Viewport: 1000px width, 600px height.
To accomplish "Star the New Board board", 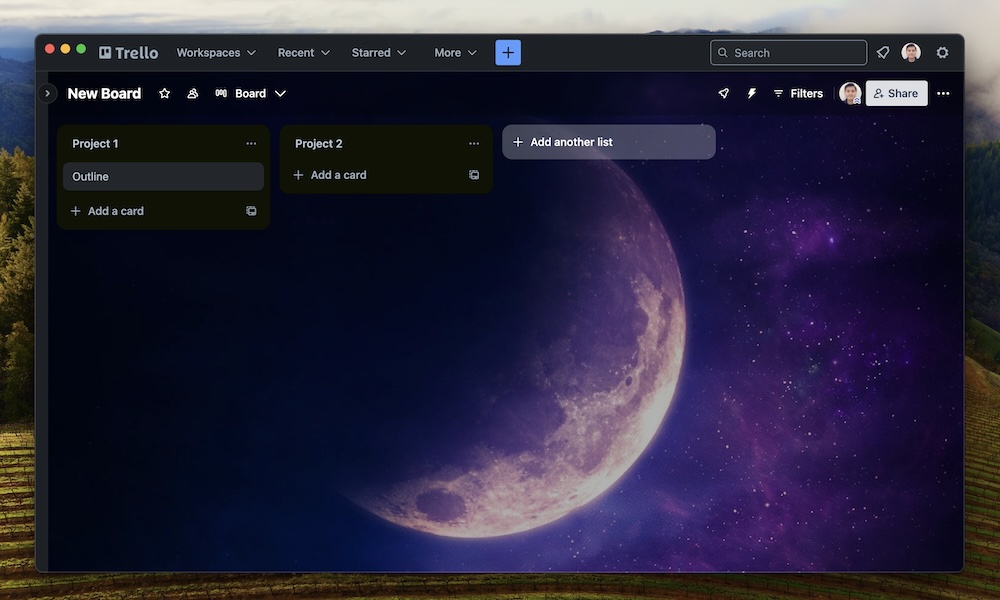I will [165, 93].
